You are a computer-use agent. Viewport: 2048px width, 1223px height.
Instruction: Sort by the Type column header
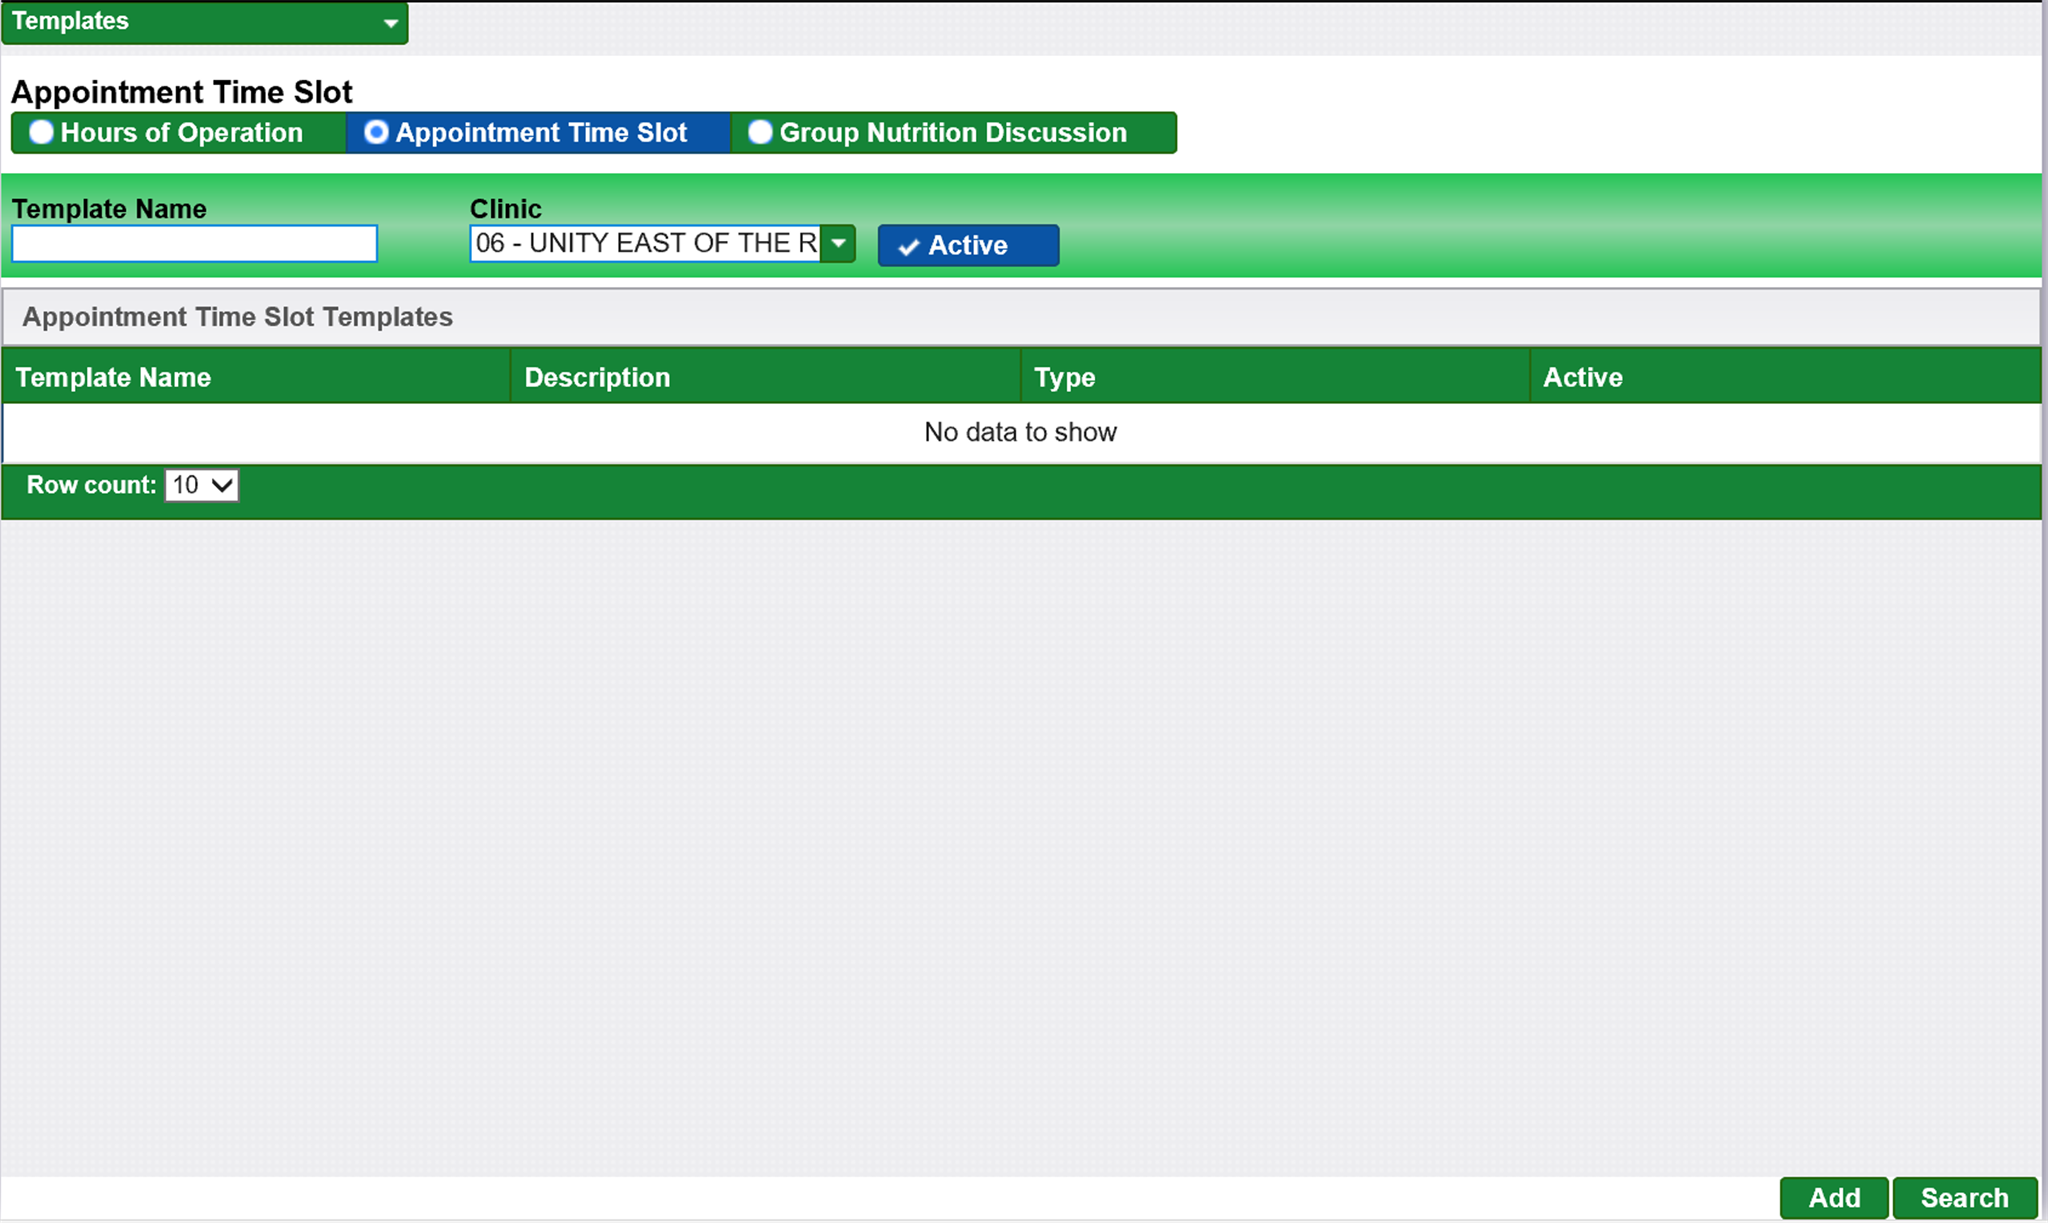pos(1064,377)
